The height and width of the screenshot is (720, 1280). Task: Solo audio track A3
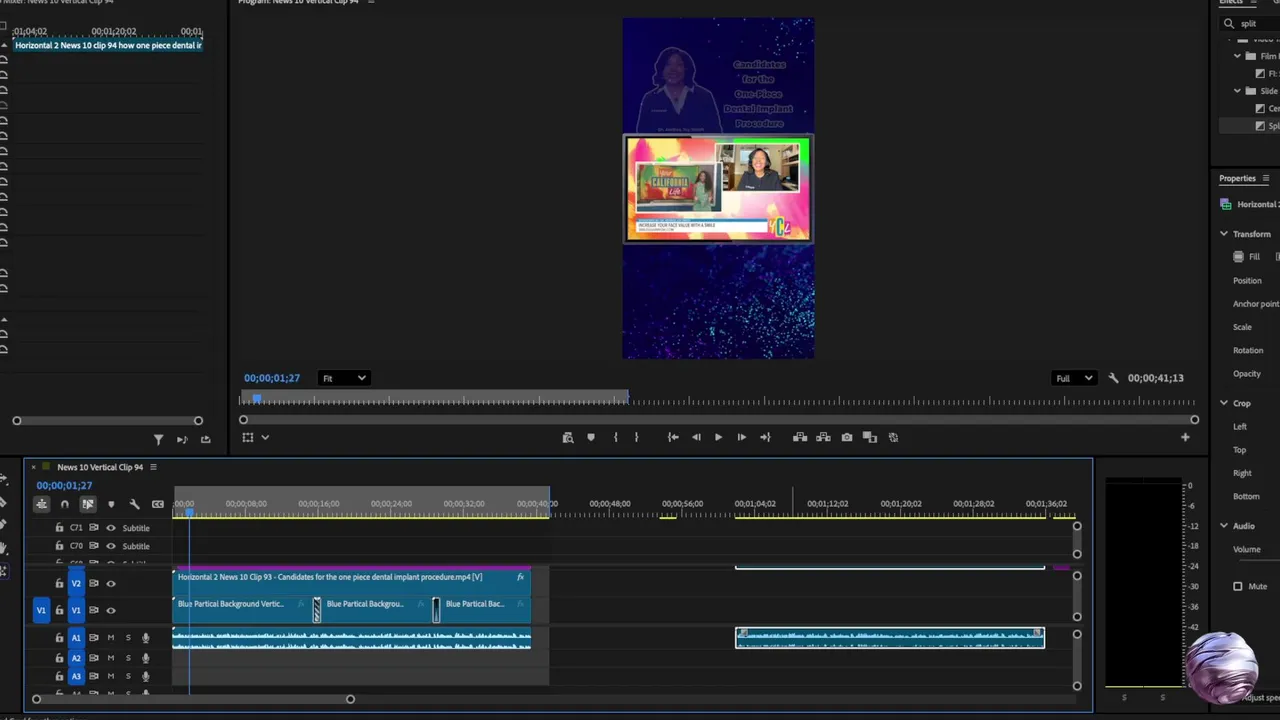coord(128,676)
